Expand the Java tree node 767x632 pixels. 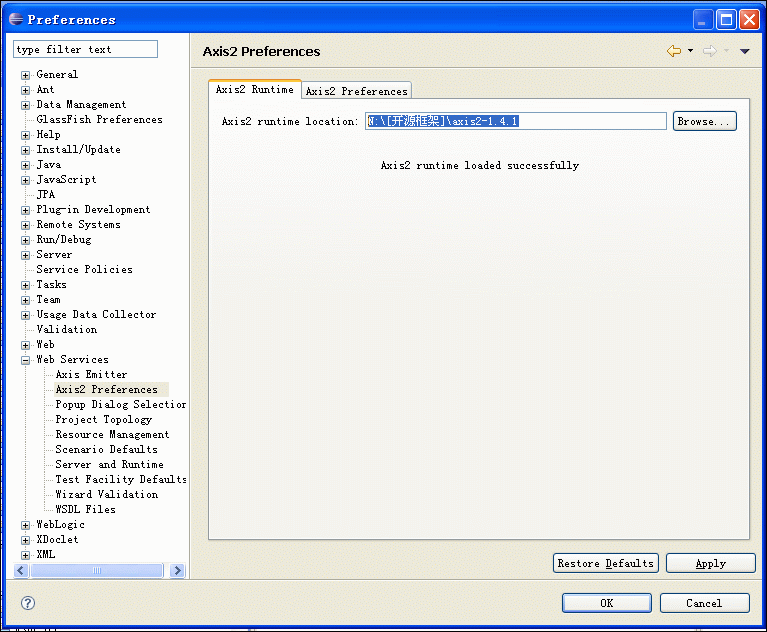(x=25, y=165)
